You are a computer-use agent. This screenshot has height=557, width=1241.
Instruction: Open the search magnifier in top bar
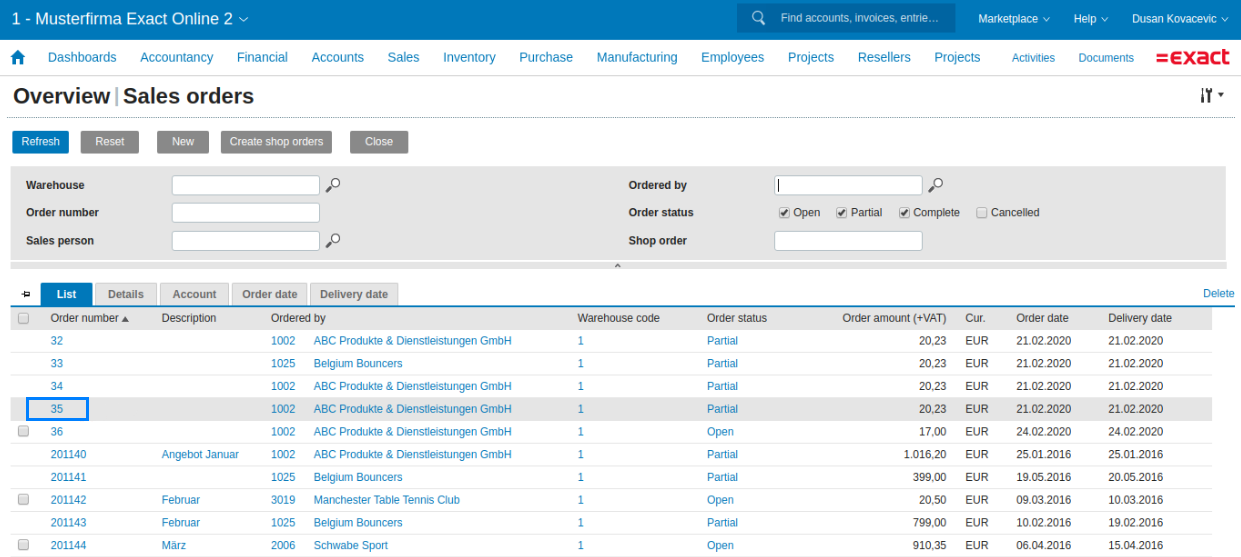[x=759, y=18]
